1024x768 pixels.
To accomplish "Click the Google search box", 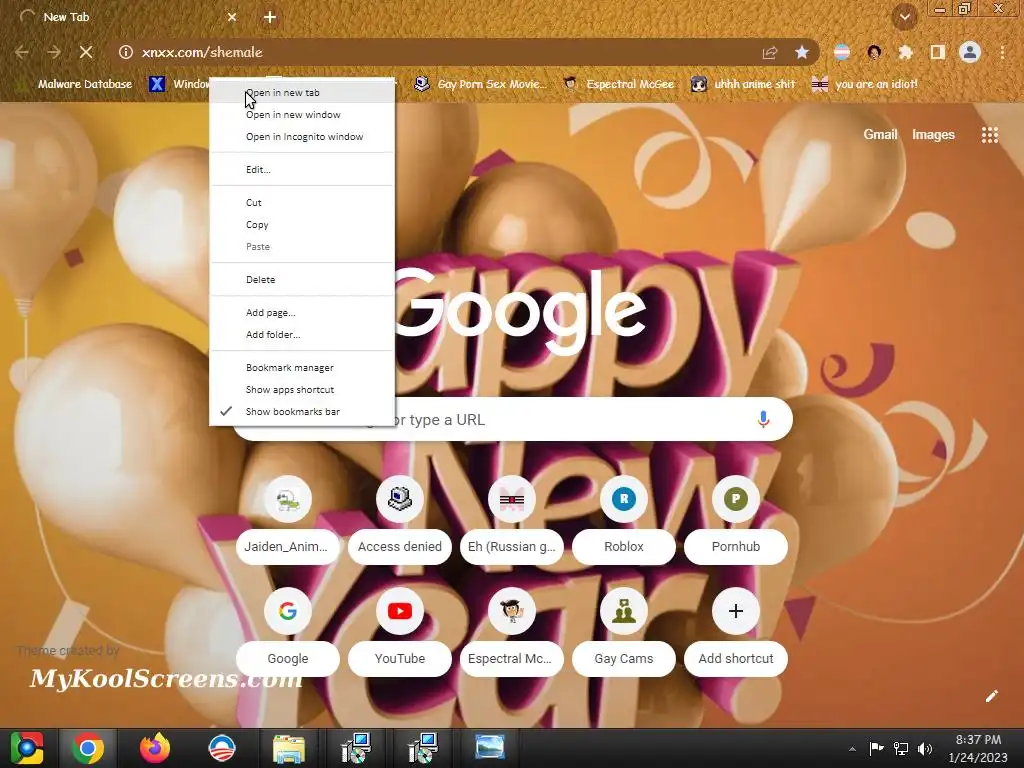I will (x=513, y=419).
